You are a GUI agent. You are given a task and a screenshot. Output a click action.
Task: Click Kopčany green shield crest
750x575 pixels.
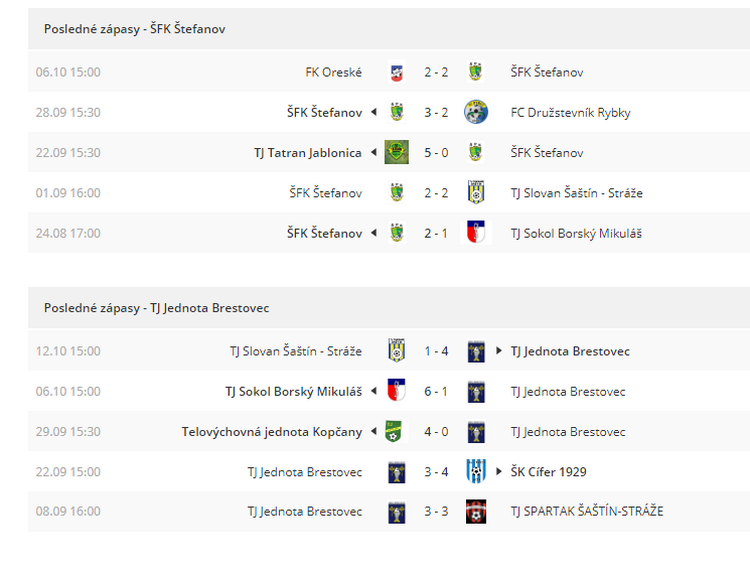coord(394,431)
